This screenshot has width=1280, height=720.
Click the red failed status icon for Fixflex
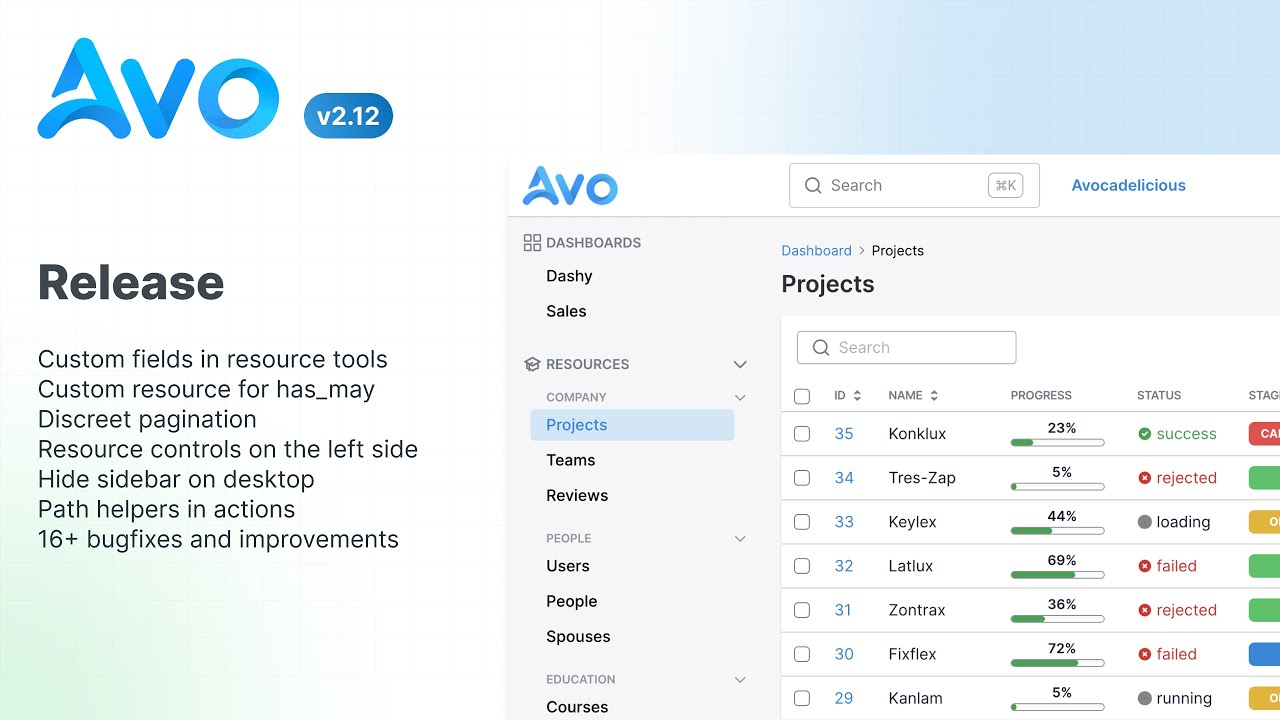point(1145,654)
